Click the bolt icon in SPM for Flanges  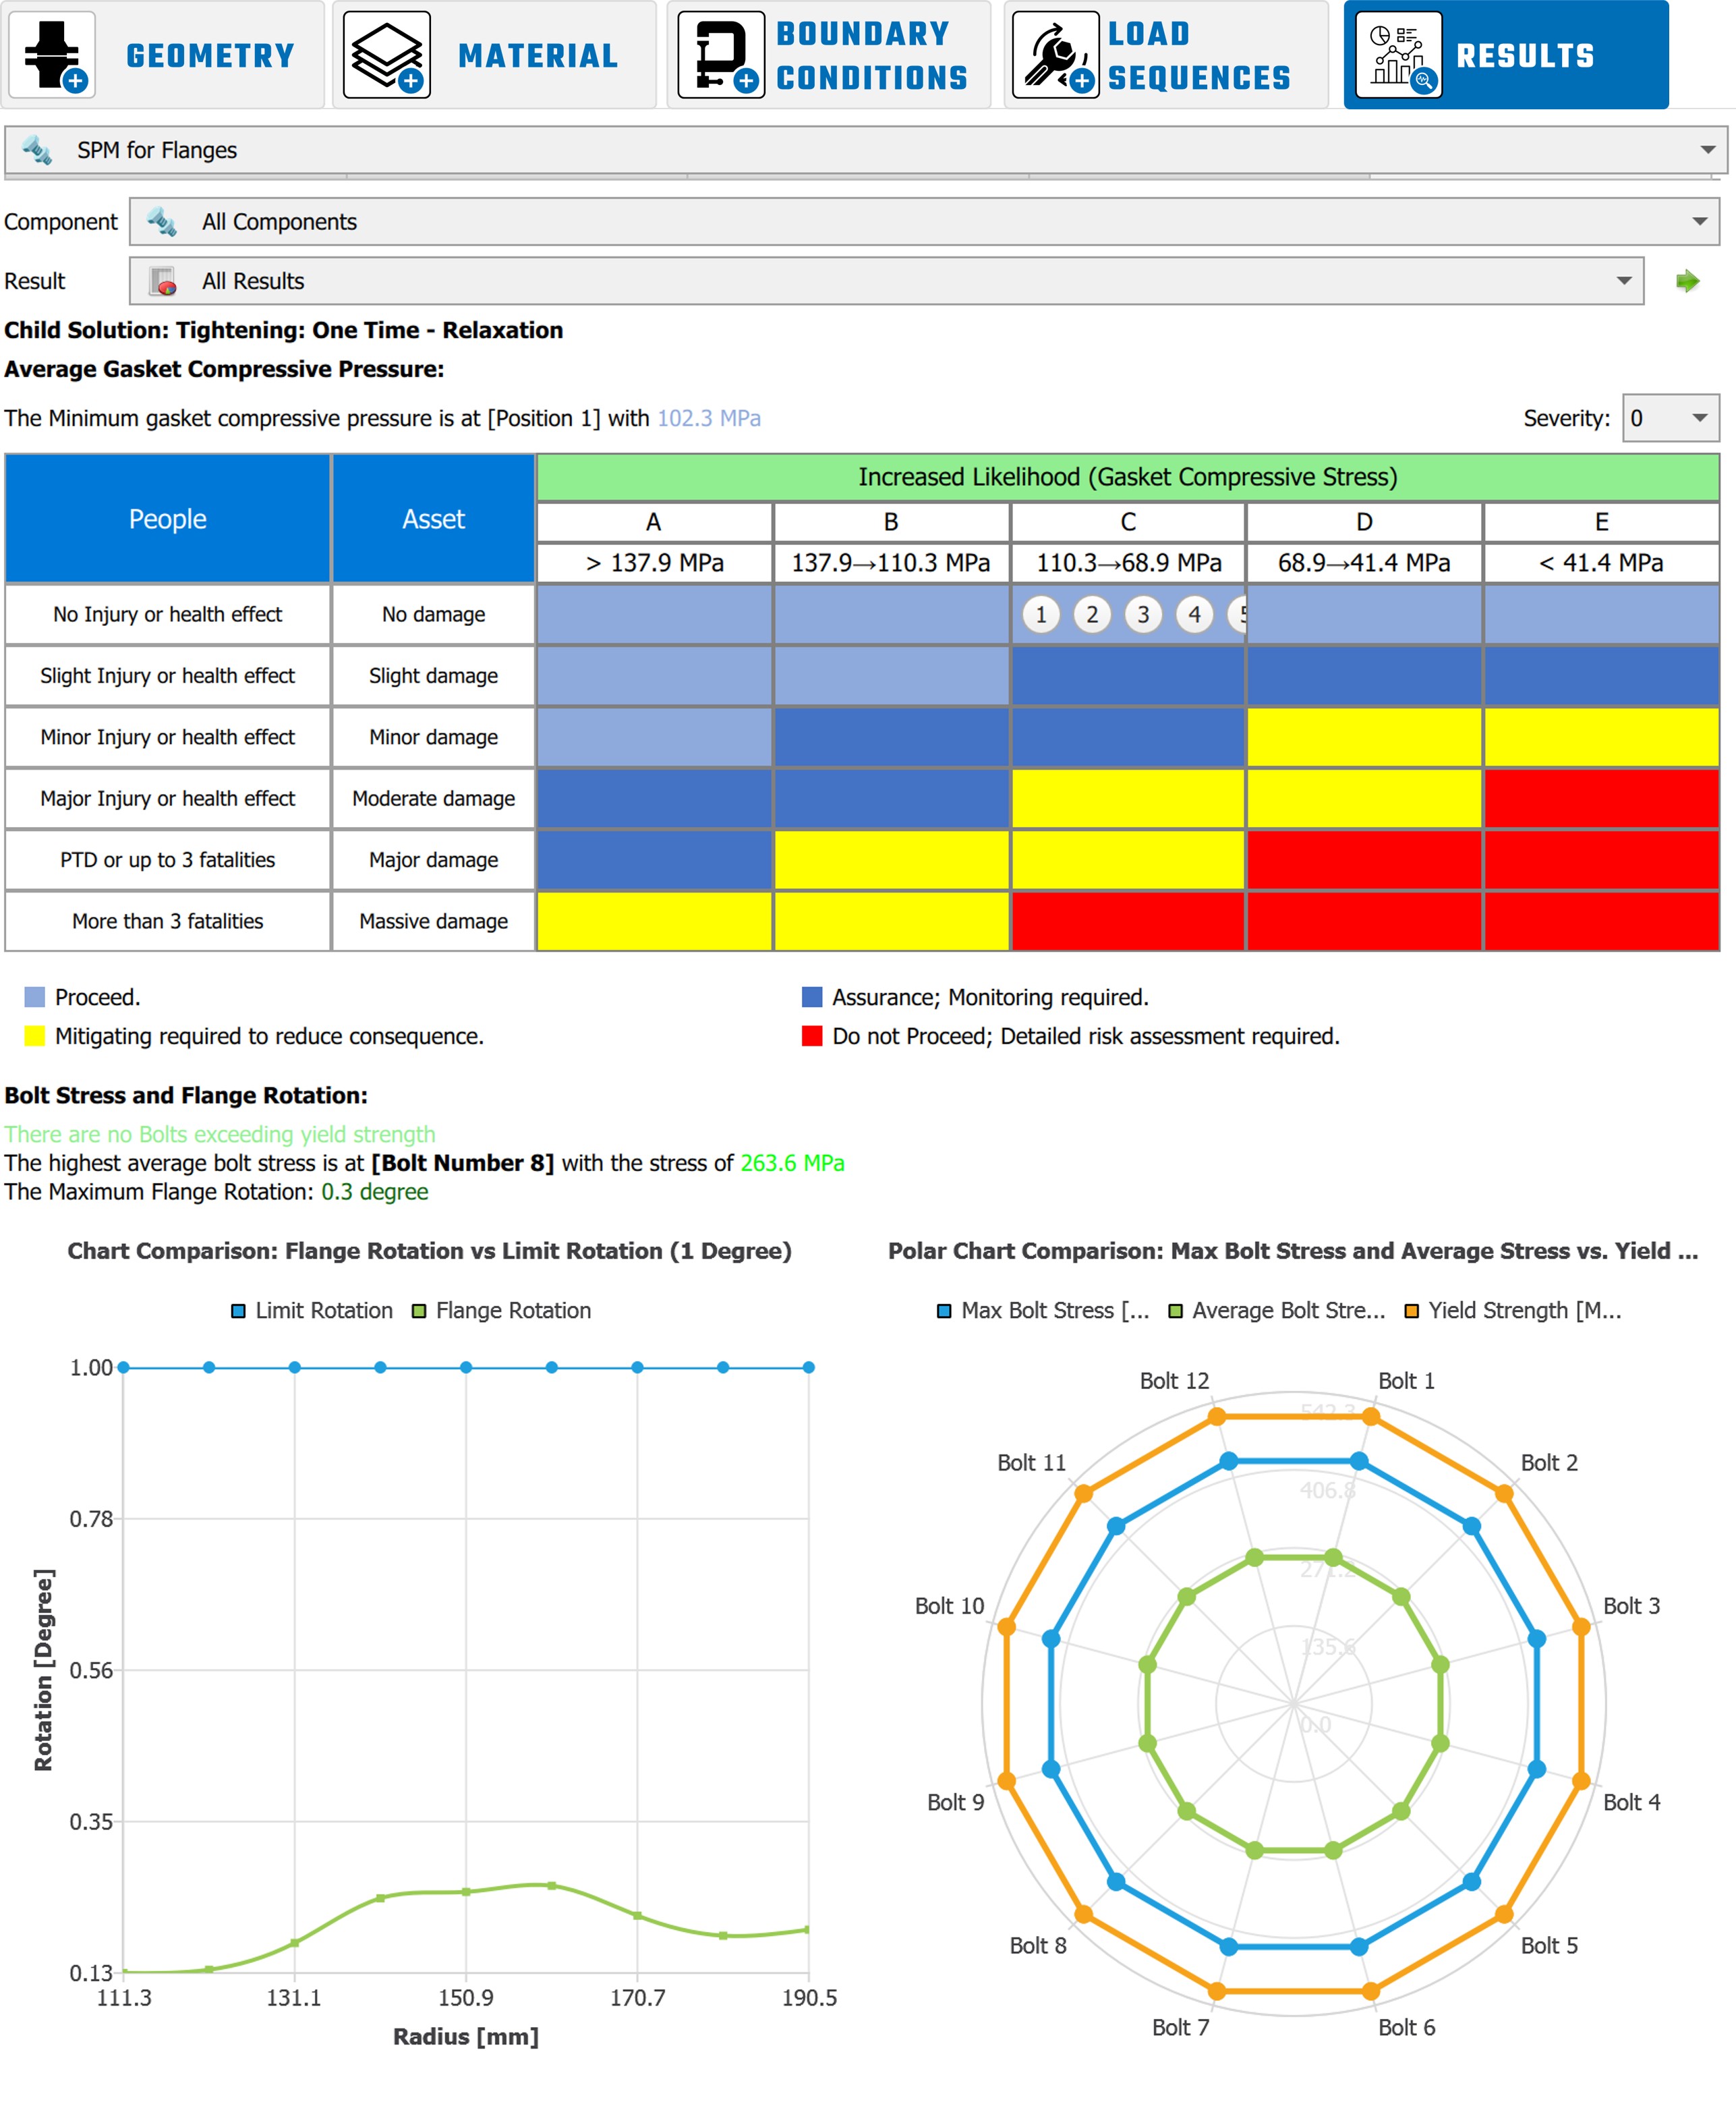[x=38, y=150]
